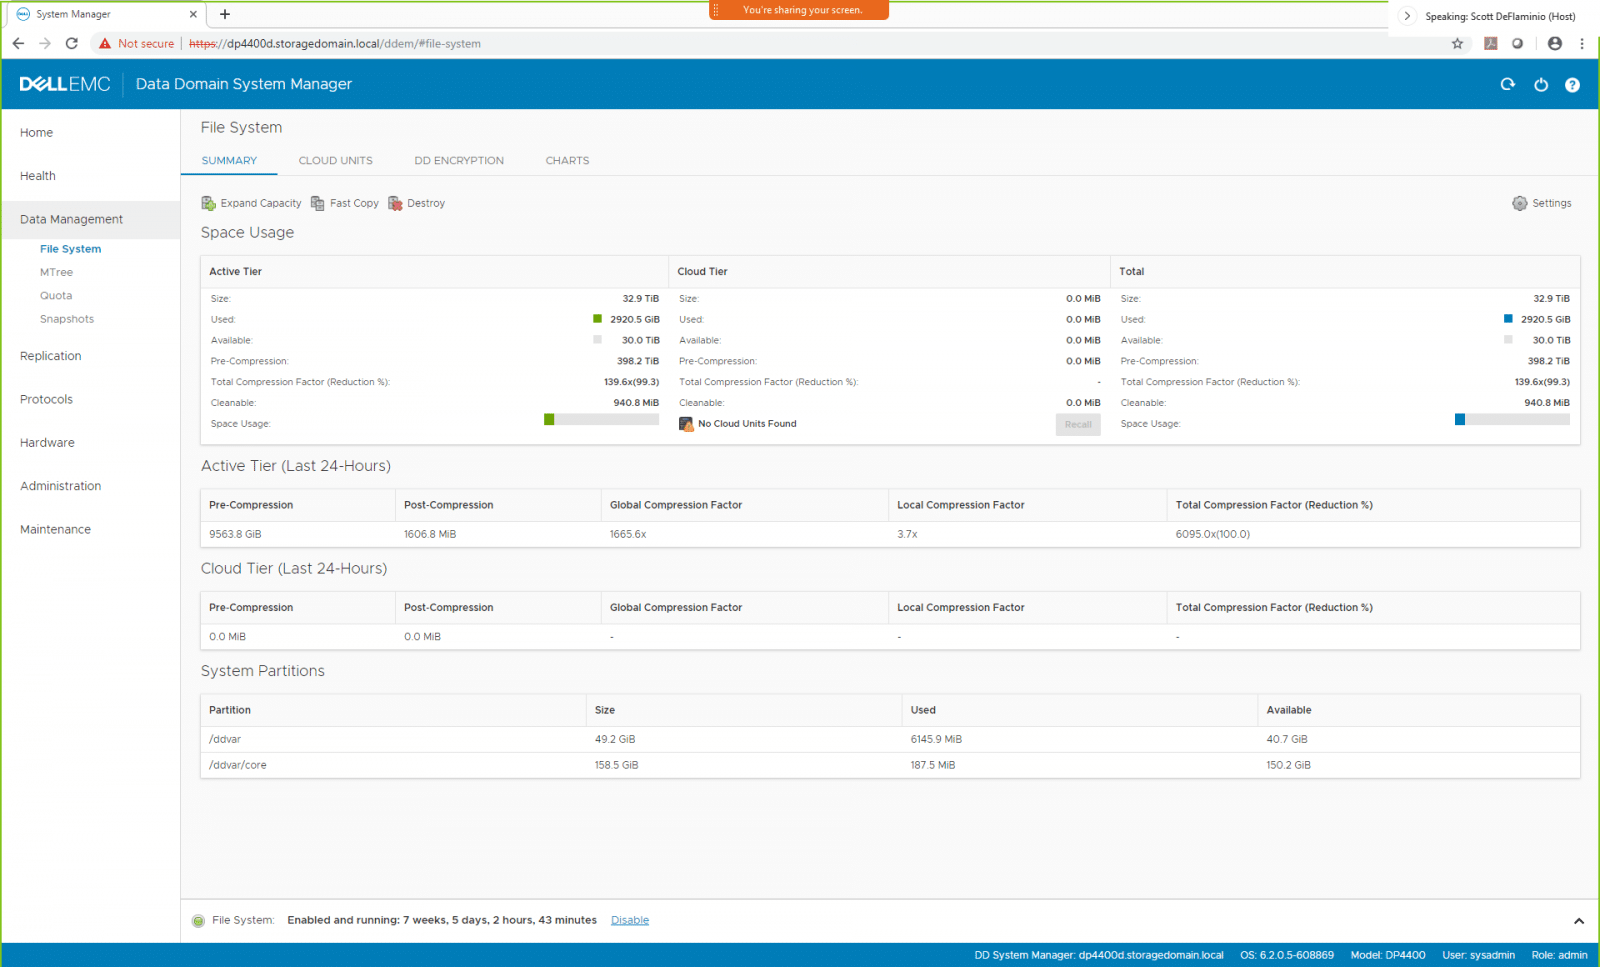Select Snapshots in sidebar
Screen dimensions: 1600x967
(67, 319)
